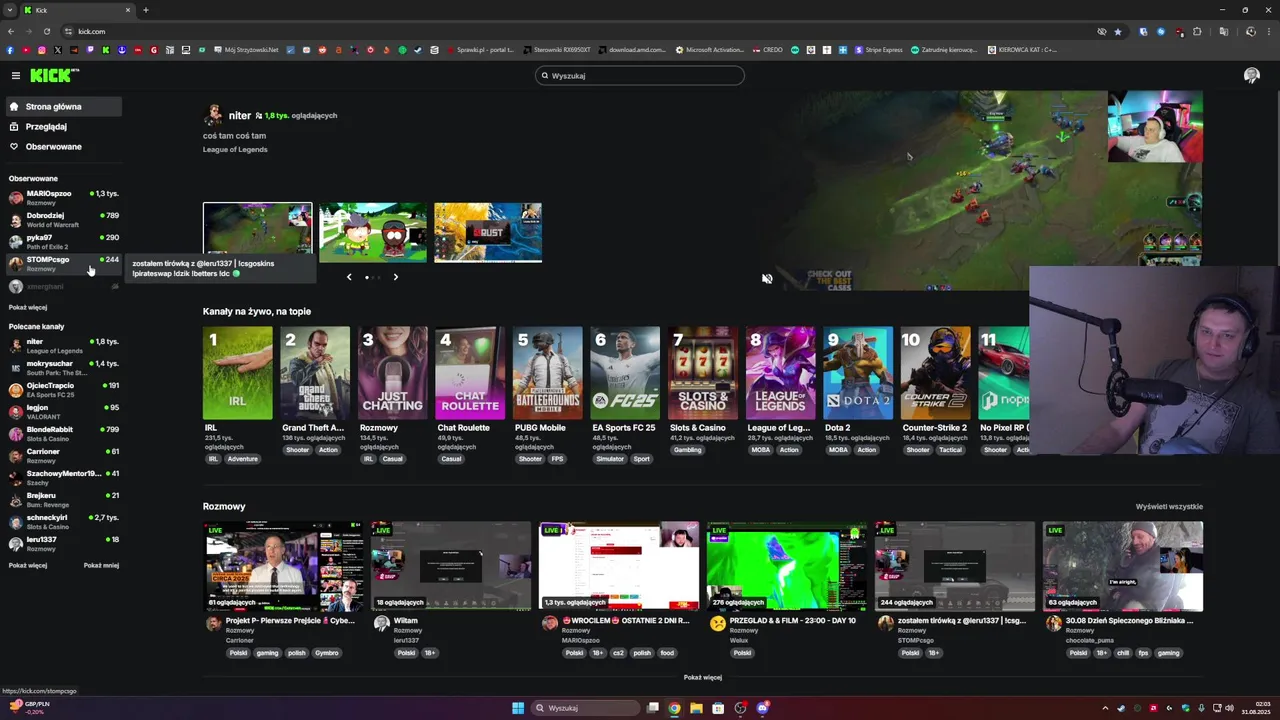
Task: Open STOMPcsgo followed channel
Action: pyautogui.click(x=62, y=263)
